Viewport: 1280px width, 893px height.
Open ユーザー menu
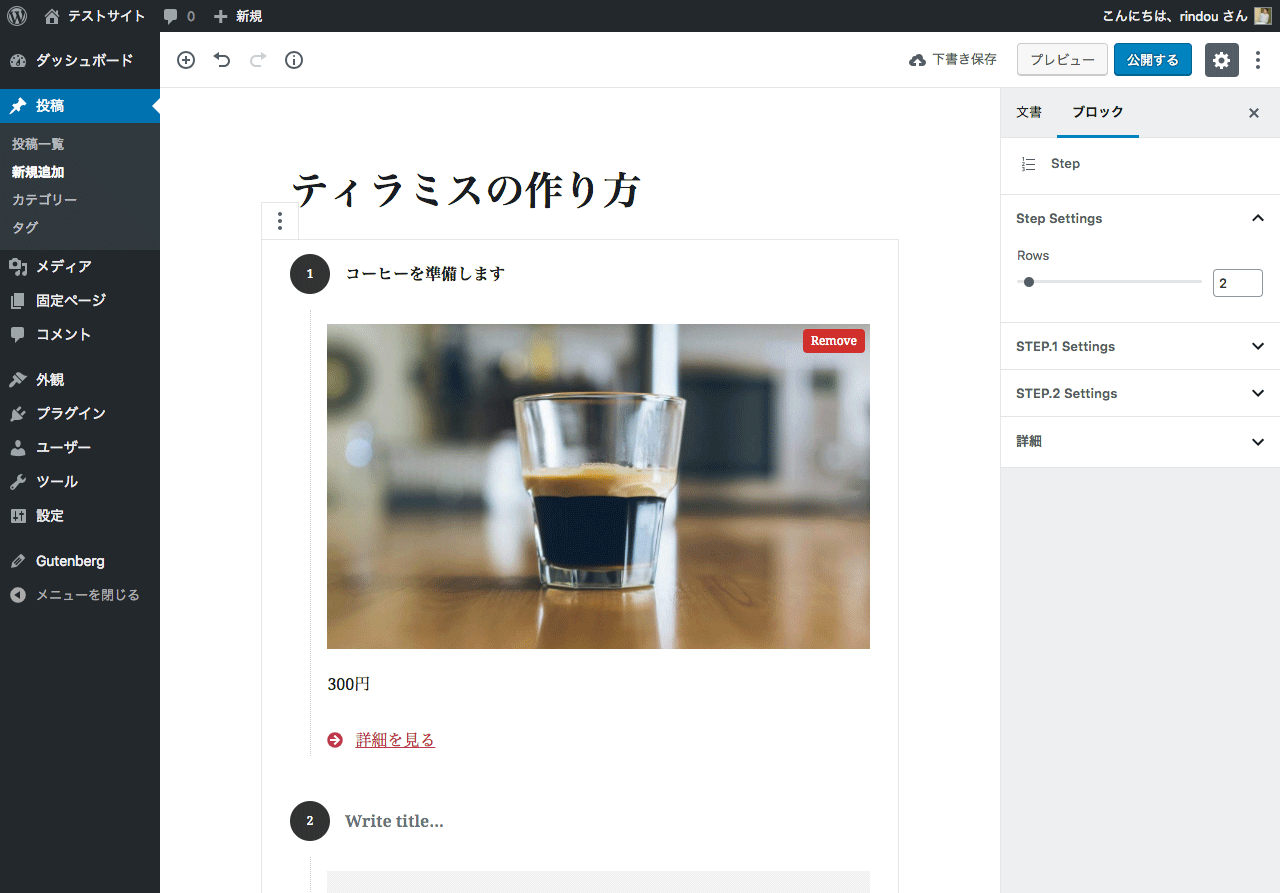tap(80, 447)
